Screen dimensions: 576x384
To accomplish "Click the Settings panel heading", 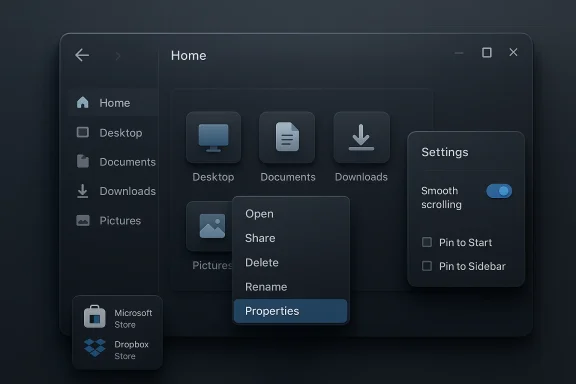I will (445, 152).
